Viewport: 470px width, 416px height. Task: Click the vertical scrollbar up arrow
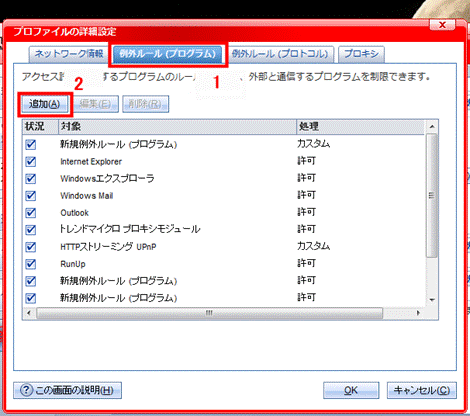[432, 127]
